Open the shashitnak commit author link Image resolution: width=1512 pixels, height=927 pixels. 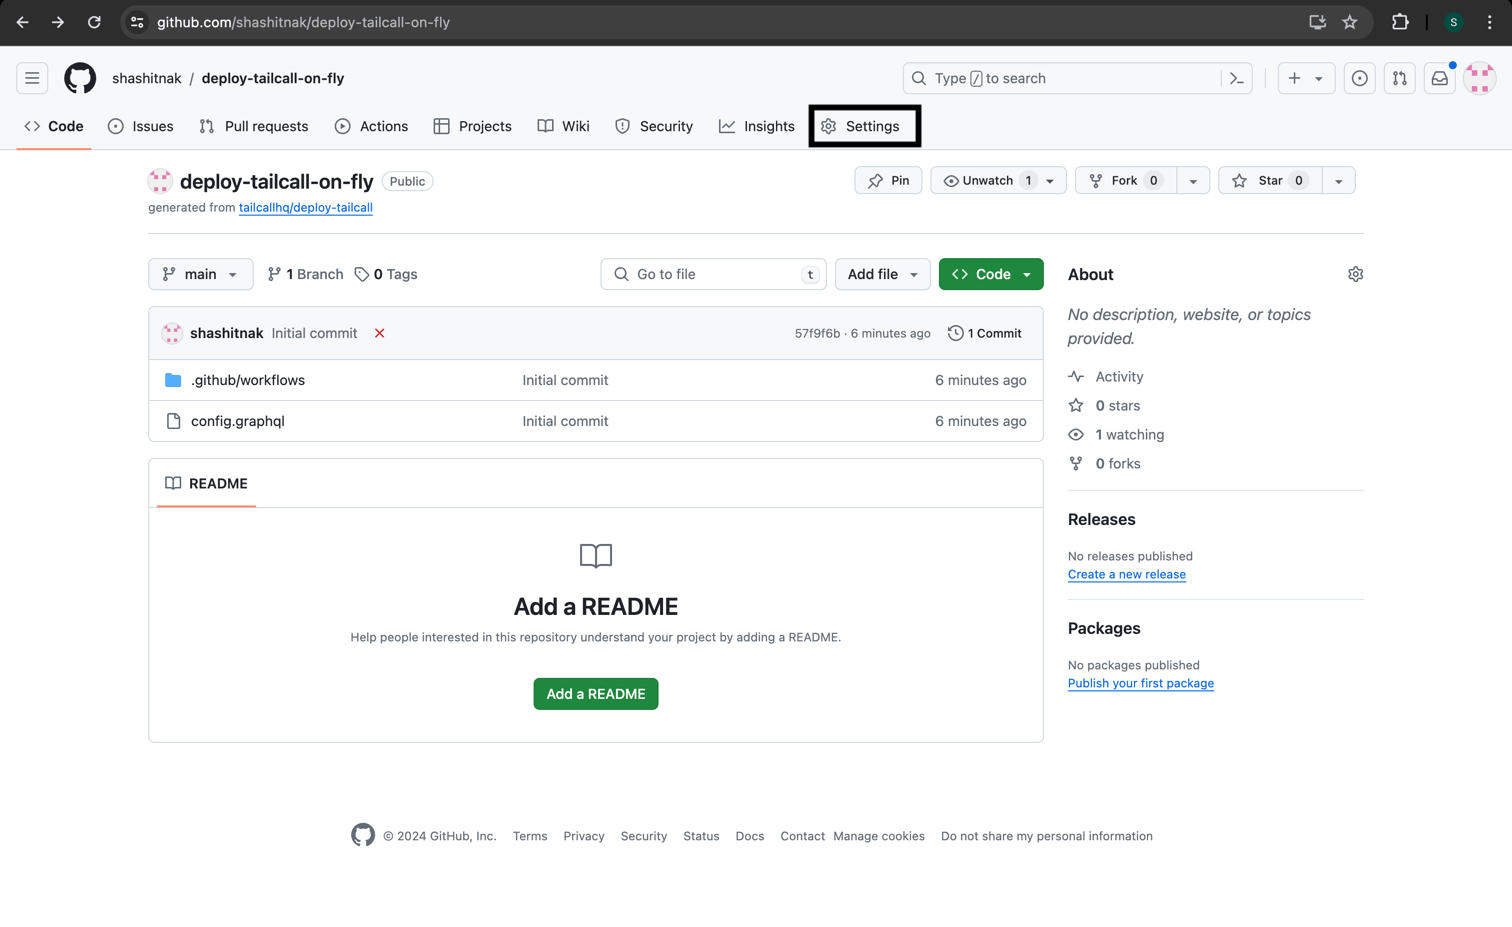226,333
